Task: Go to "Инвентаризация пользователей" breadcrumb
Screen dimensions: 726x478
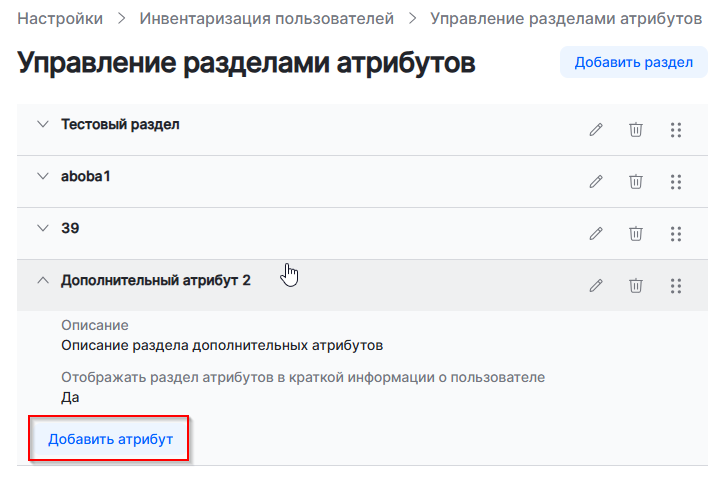Action: 267,18
